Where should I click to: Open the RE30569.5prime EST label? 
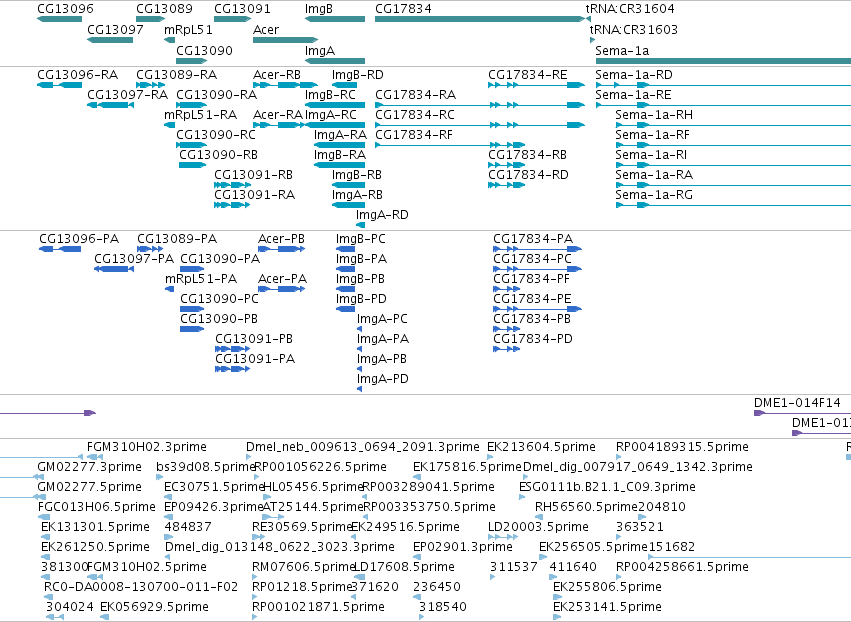point(303,526)
